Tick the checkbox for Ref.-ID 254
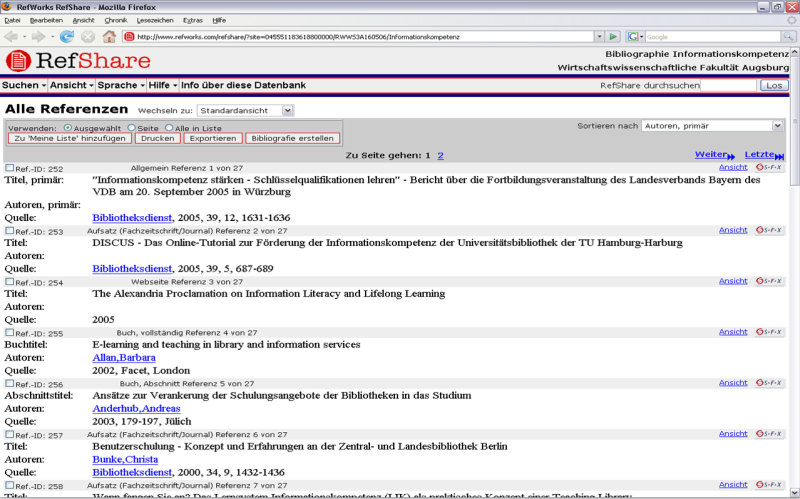 coord(10,281)
